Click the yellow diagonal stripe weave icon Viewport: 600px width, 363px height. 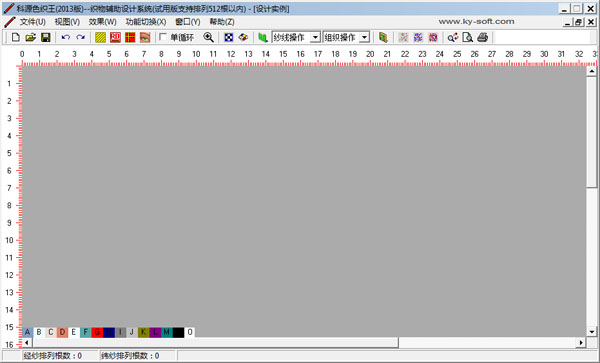[101, 37]
